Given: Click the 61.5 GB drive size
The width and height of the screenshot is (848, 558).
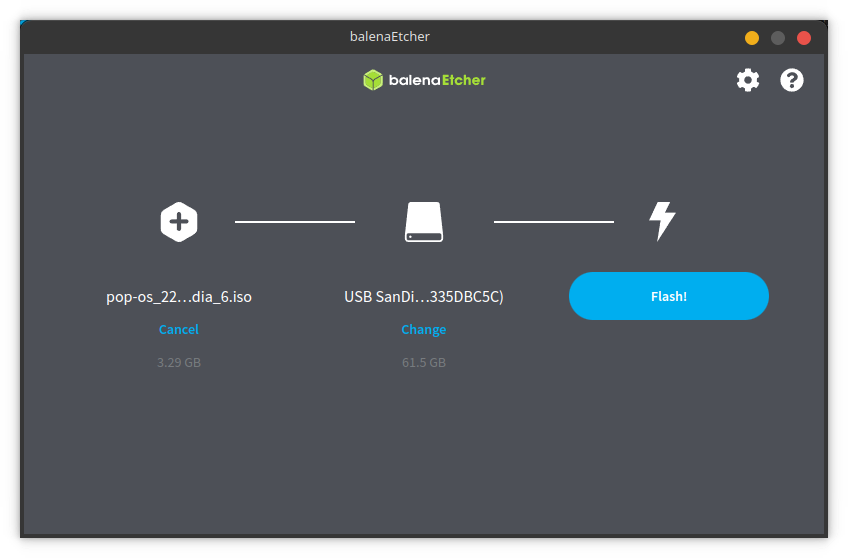Looking at the screenshot, I should [424, 362].
